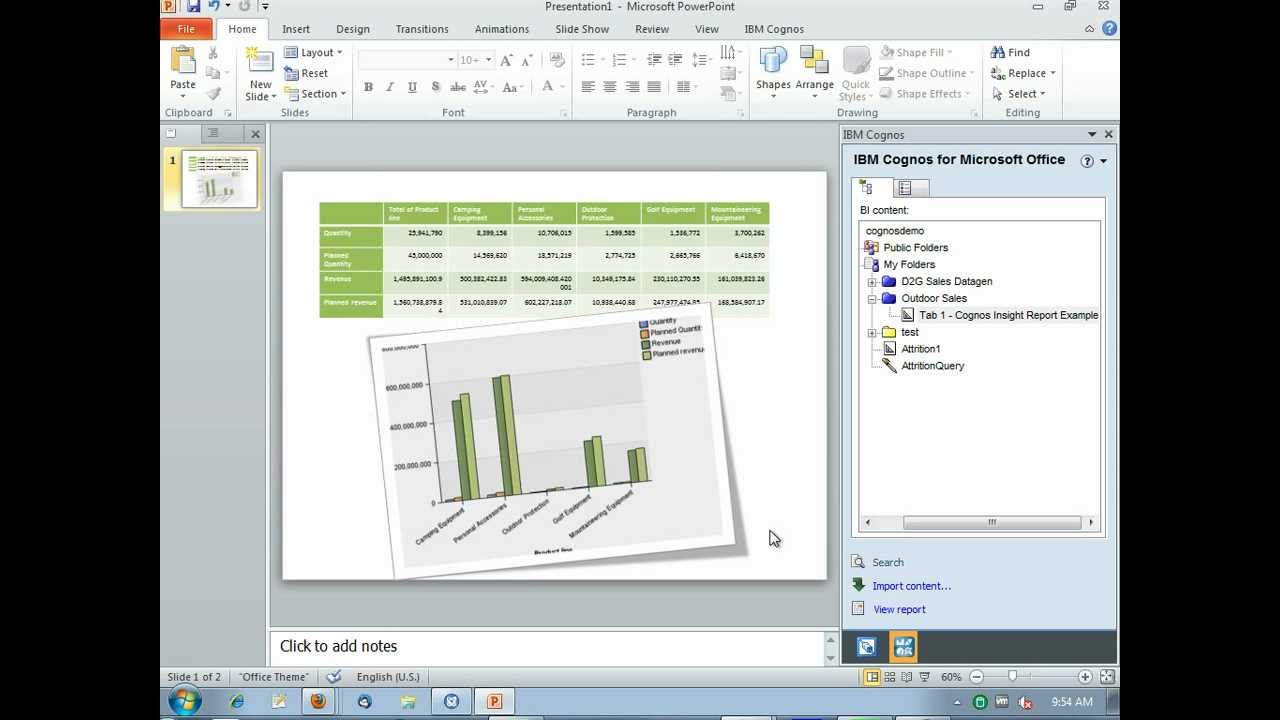Open the Font Color dropdown arrow
The width and height of the screenshot is (1280, 720).
coord(561,88)
